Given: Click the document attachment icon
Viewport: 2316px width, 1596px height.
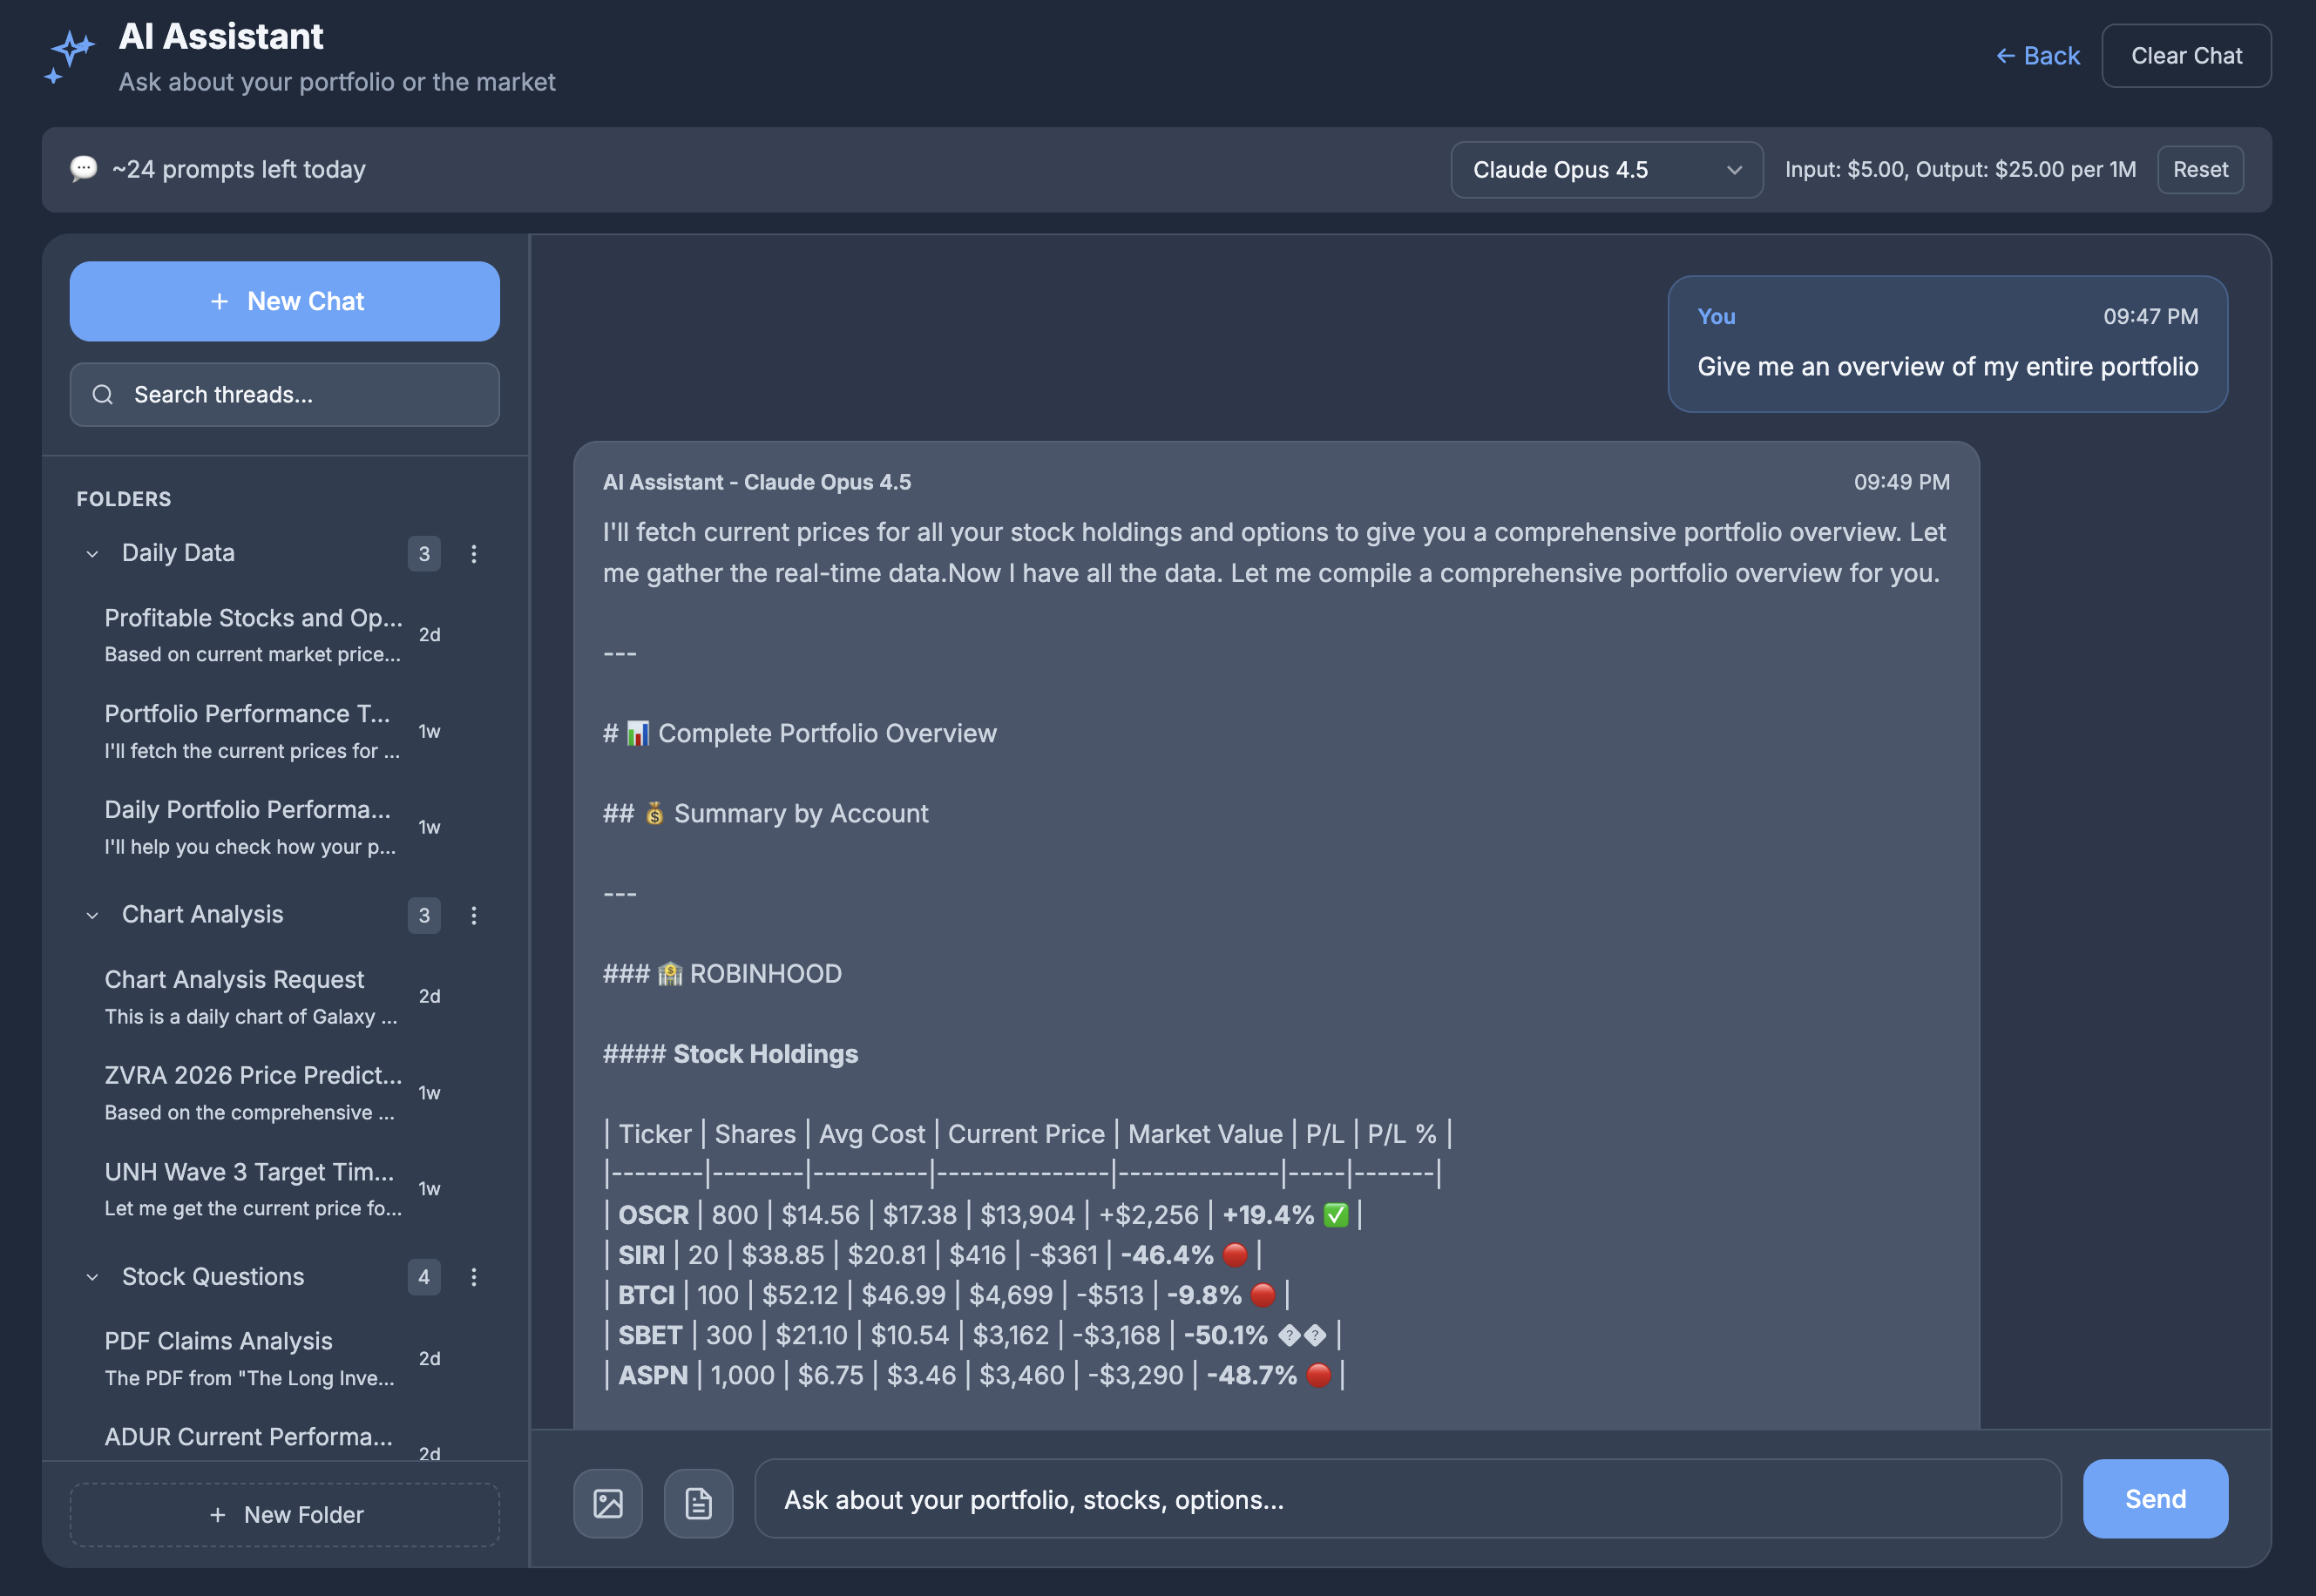Looking at the screenshot, I should pos(699,1502).
